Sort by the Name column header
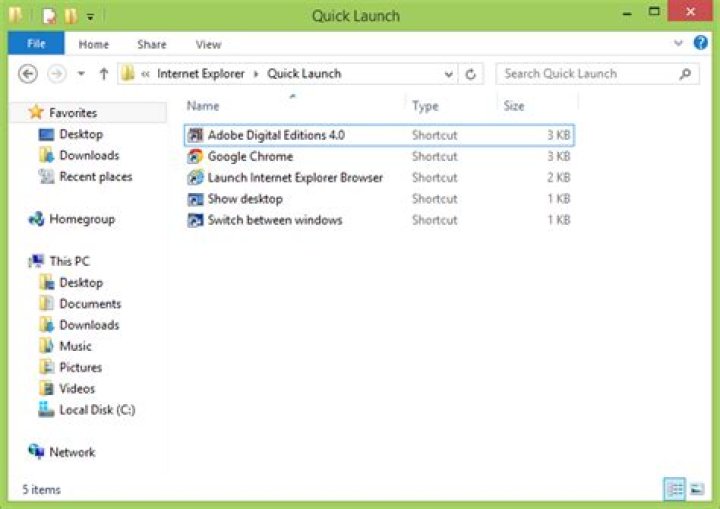 (202, 106)
